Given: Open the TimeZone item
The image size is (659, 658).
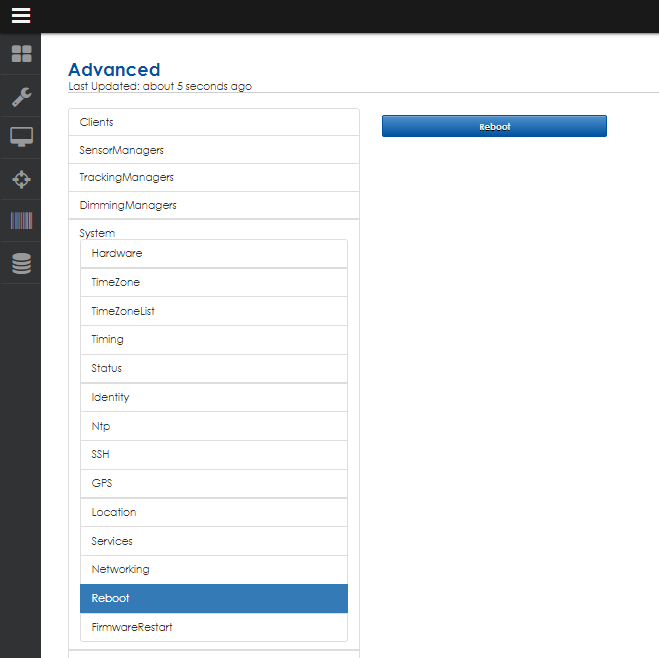Looking at the screenshot, I should (x=213, y=283).
